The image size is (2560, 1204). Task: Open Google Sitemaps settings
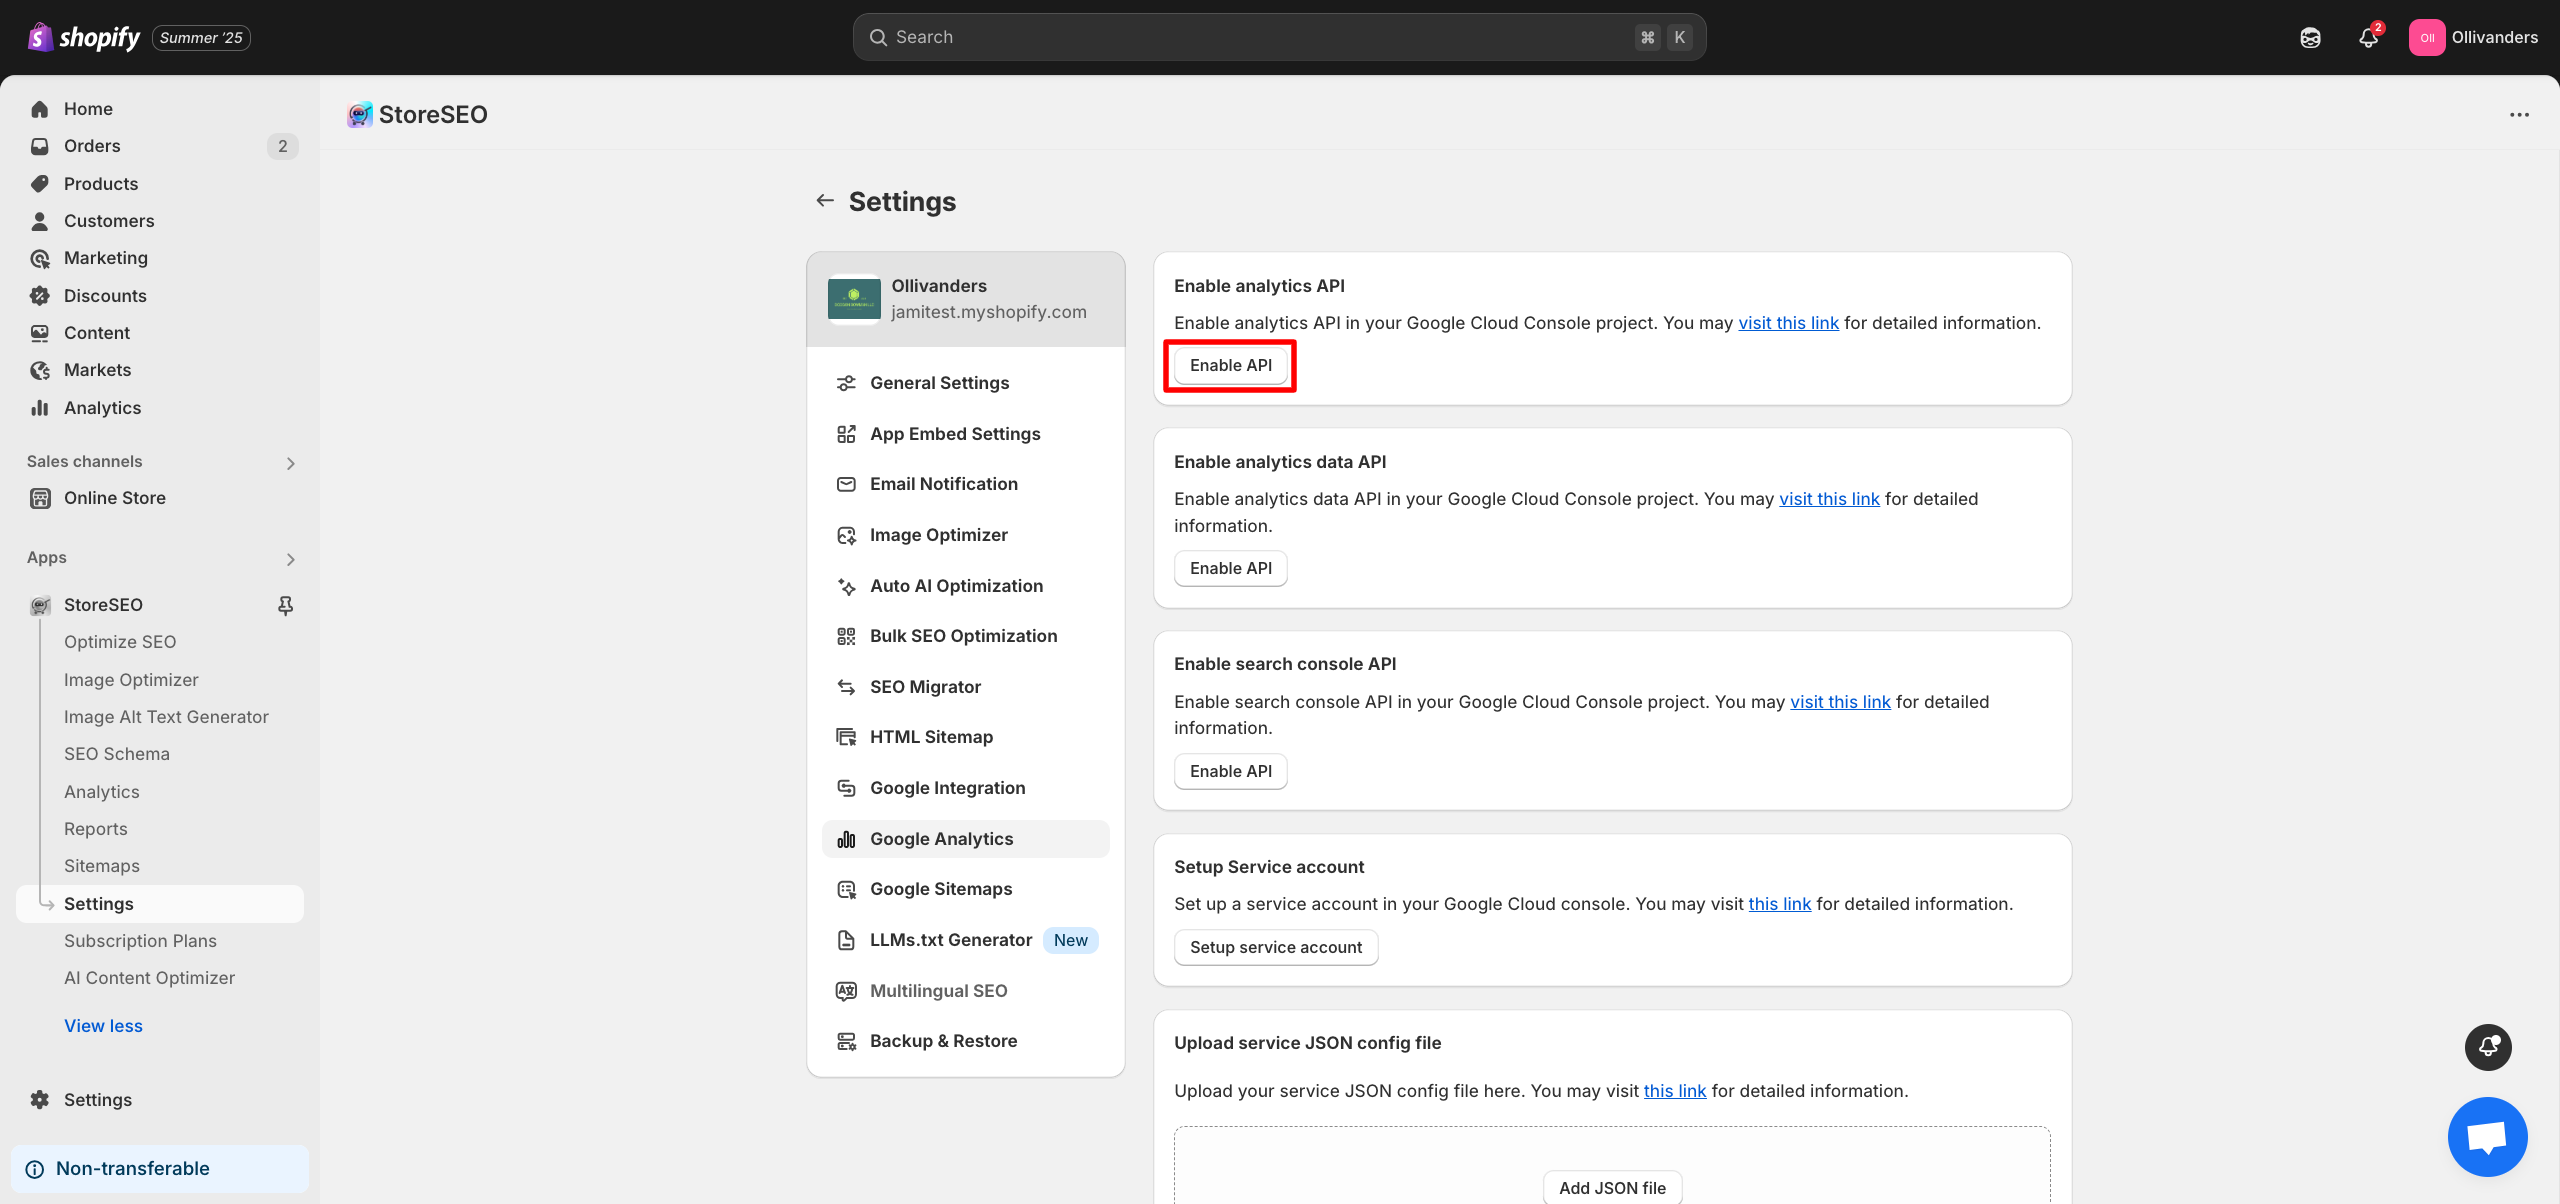pos(966,889)
